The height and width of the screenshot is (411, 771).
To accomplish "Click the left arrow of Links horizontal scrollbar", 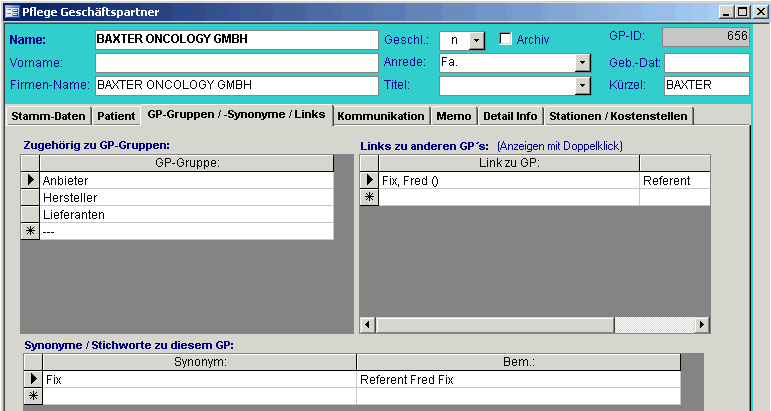I will click(x=368, y=324).
